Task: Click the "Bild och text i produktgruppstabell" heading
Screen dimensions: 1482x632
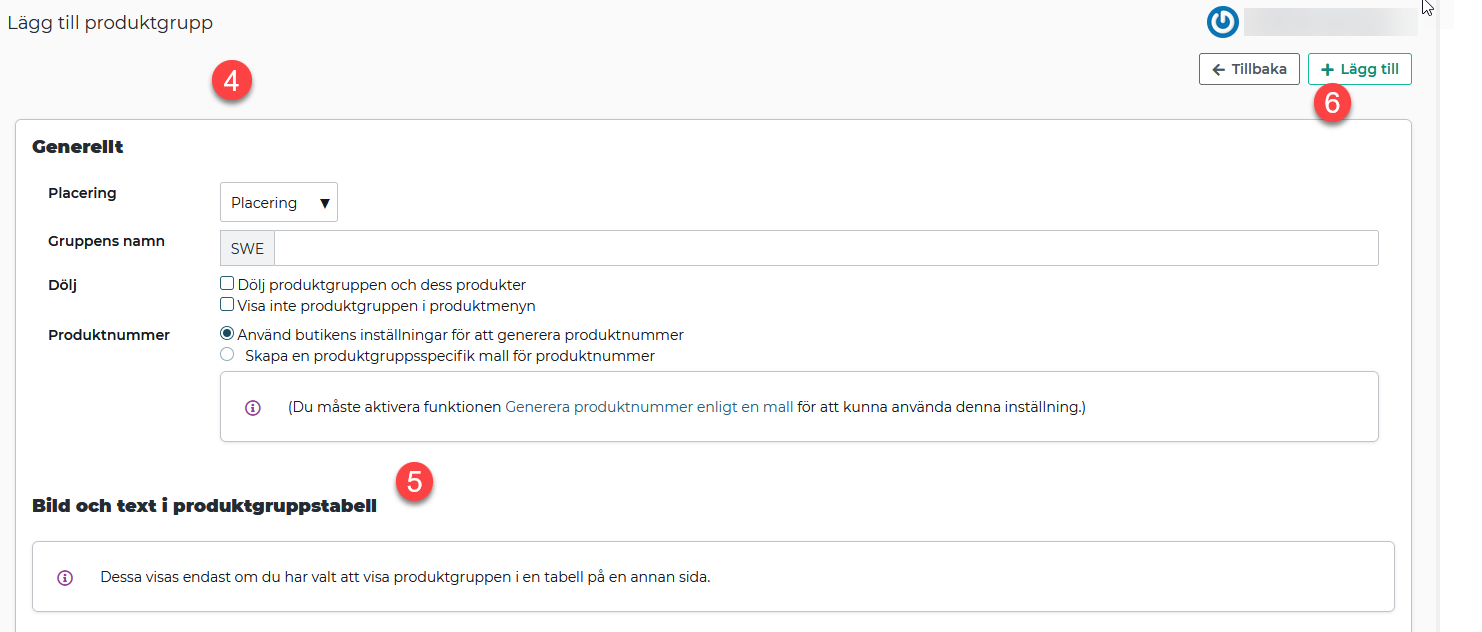Action: (204, 506)
